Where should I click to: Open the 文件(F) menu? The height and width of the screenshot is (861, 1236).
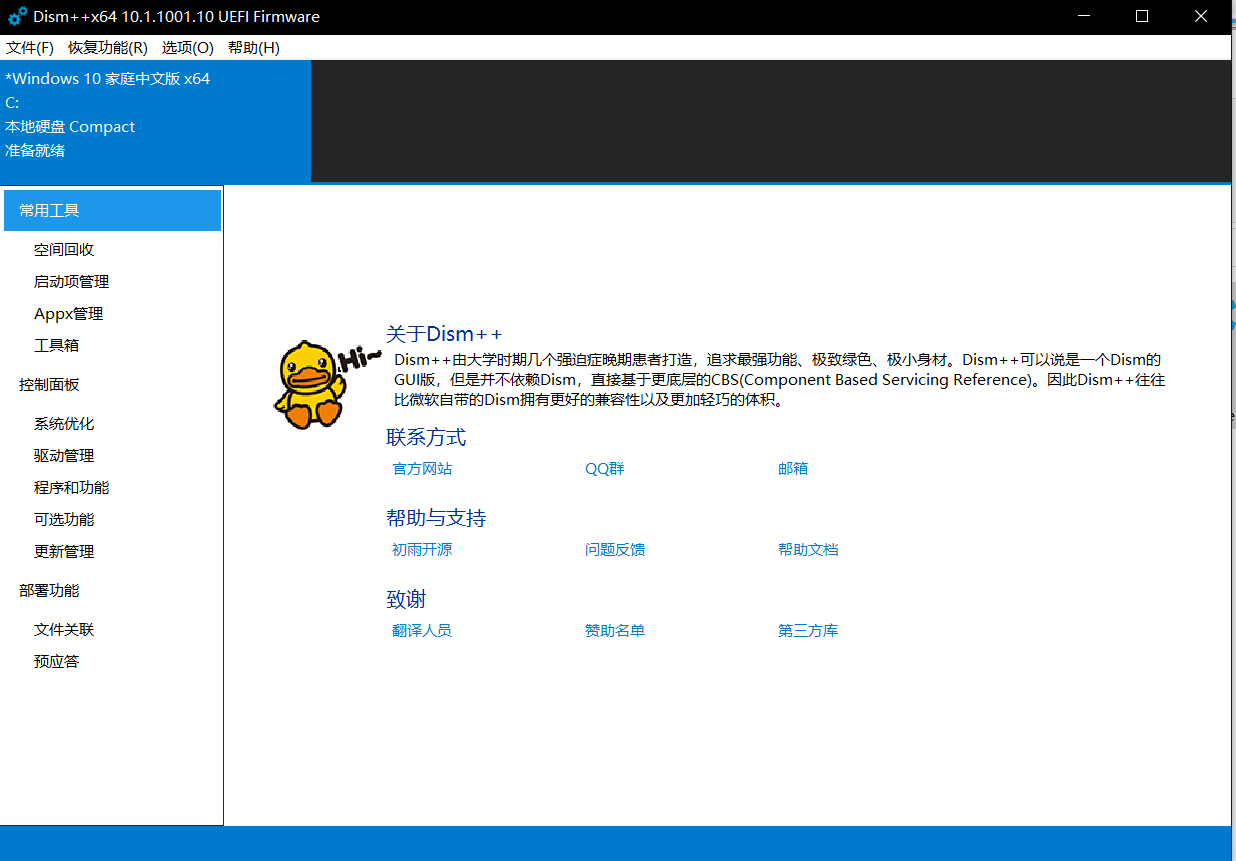30,48
